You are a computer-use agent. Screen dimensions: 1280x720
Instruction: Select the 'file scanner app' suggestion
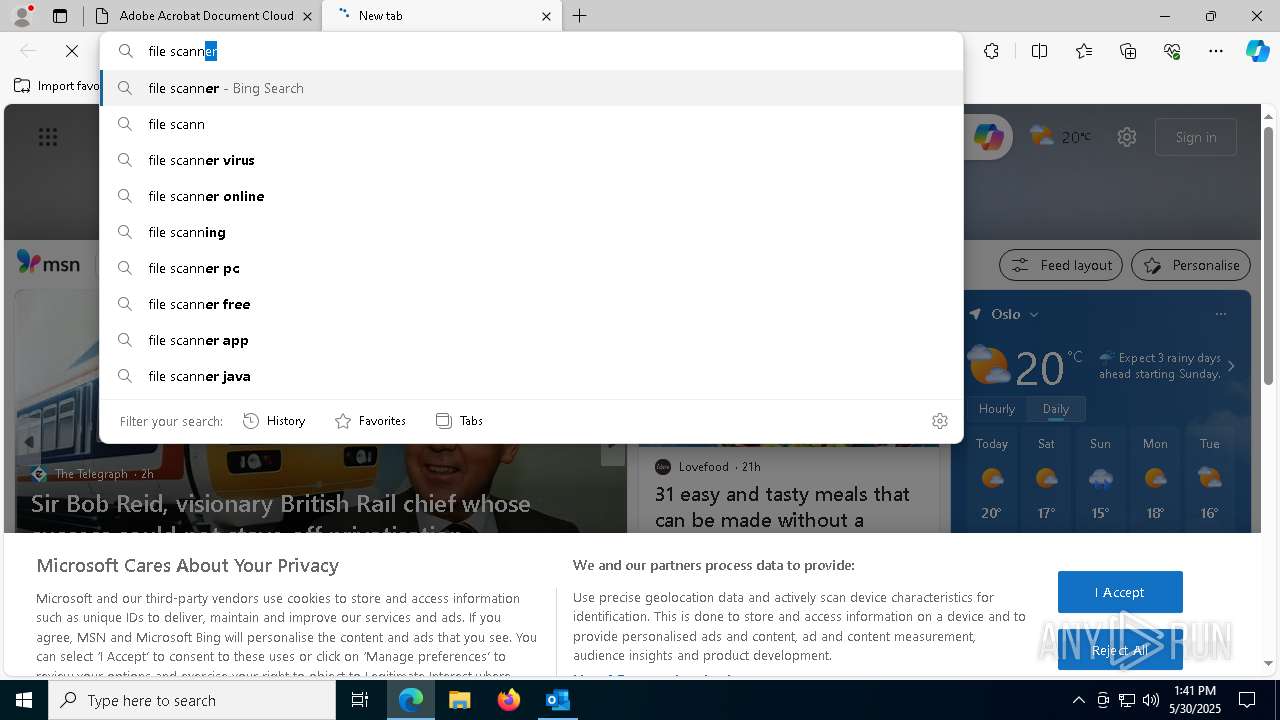click(x=532, y=340)
